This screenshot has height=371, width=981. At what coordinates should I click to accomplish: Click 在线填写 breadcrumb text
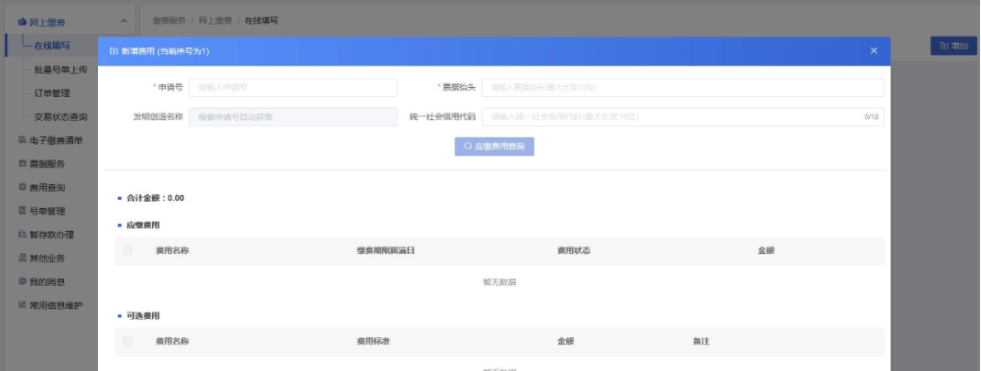pos(261,21)
